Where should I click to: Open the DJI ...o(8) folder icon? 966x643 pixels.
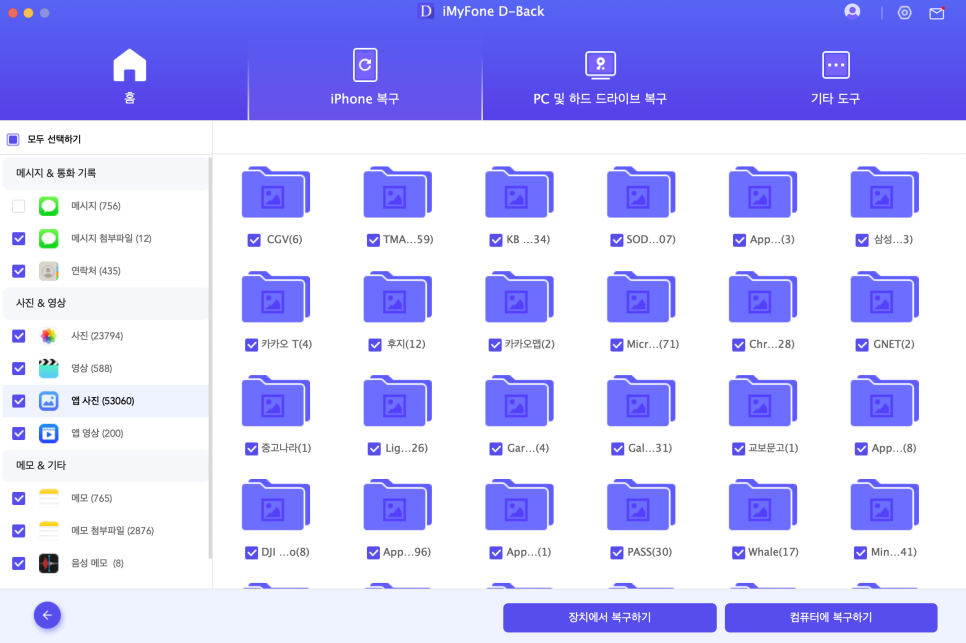(275, 505)
